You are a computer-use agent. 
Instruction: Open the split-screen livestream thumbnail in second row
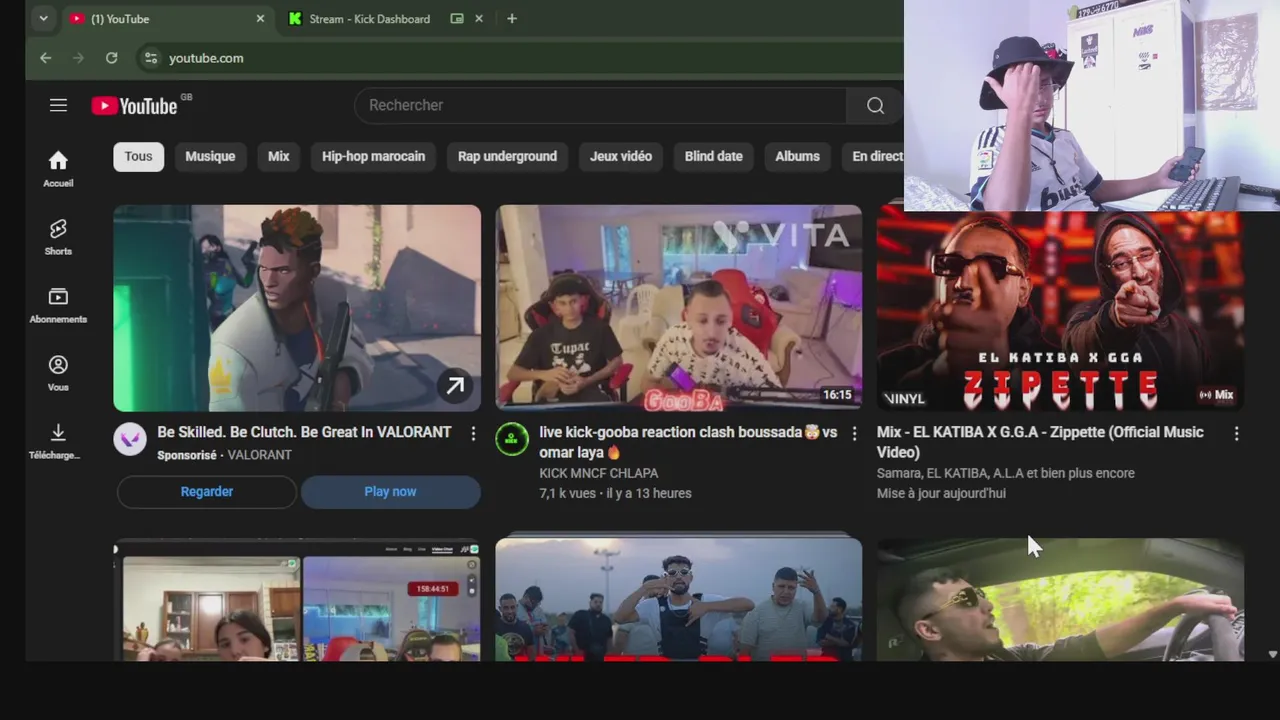tap(297, 600)
